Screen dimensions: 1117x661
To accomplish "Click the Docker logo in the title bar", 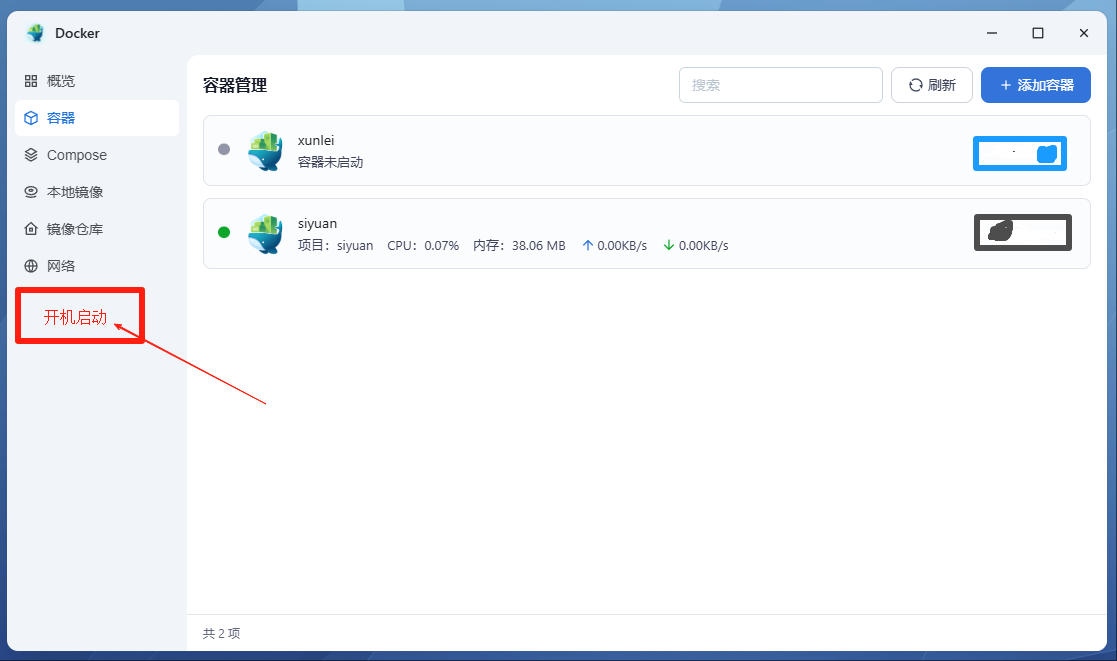I will [35, 33].
